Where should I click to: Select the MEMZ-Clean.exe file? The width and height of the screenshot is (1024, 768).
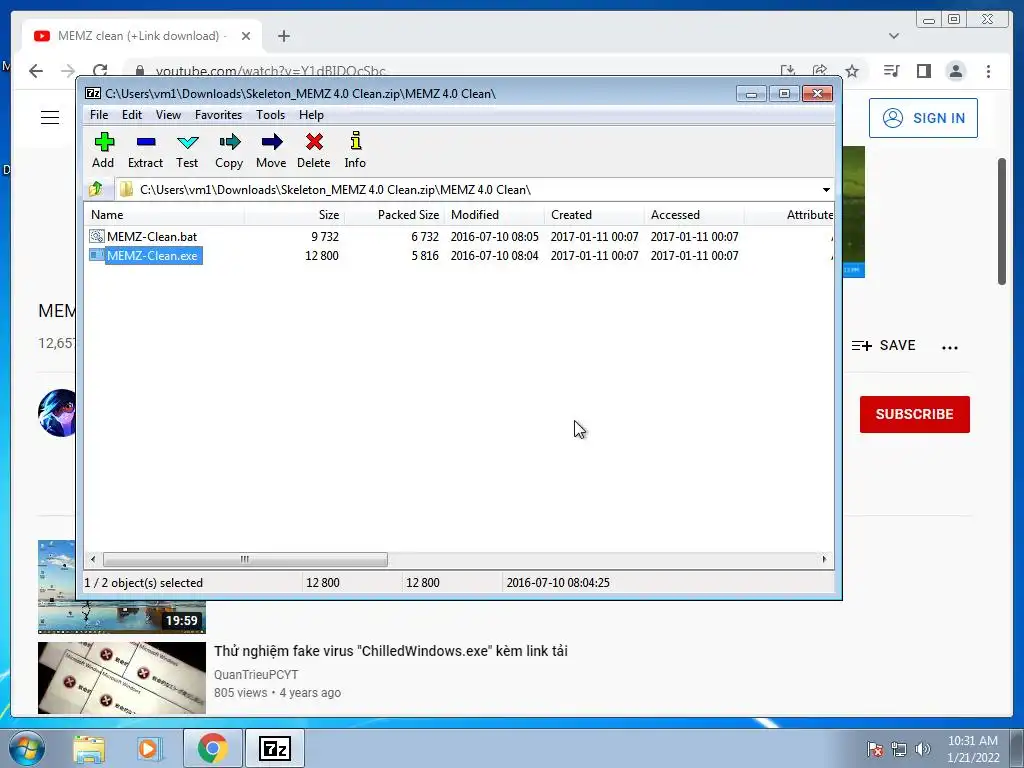pyautogui.click(x=152, y=255)
